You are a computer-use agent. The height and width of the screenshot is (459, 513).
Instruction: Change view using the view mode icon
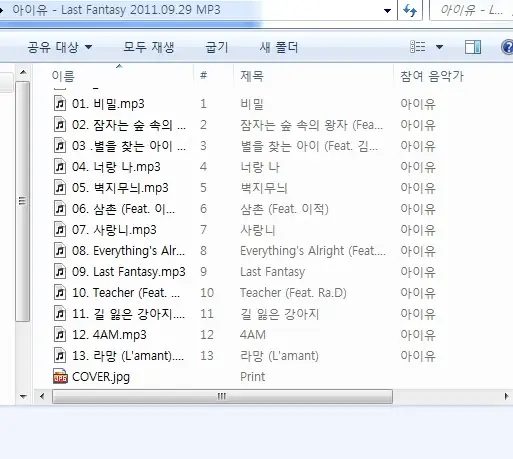(x=417, y=47)
